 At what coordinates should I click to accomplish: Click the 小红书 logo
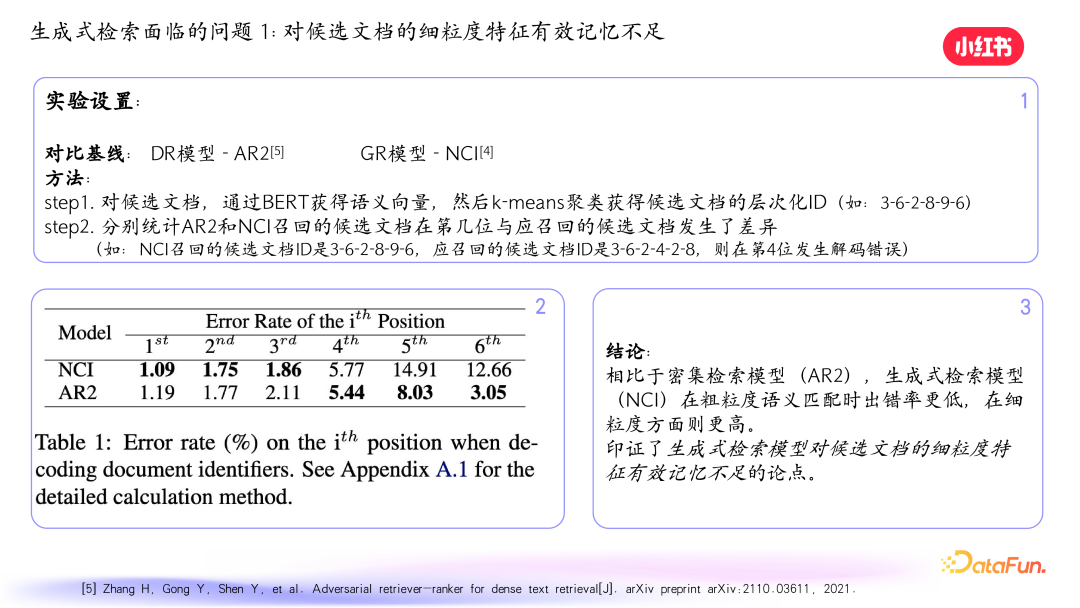983,46
